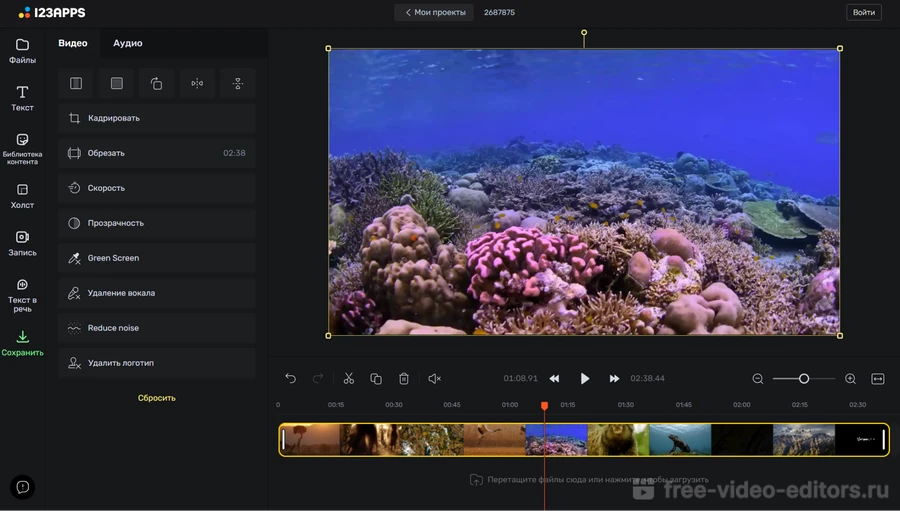Expand the Кадрировать crop option

coord(156,118)
